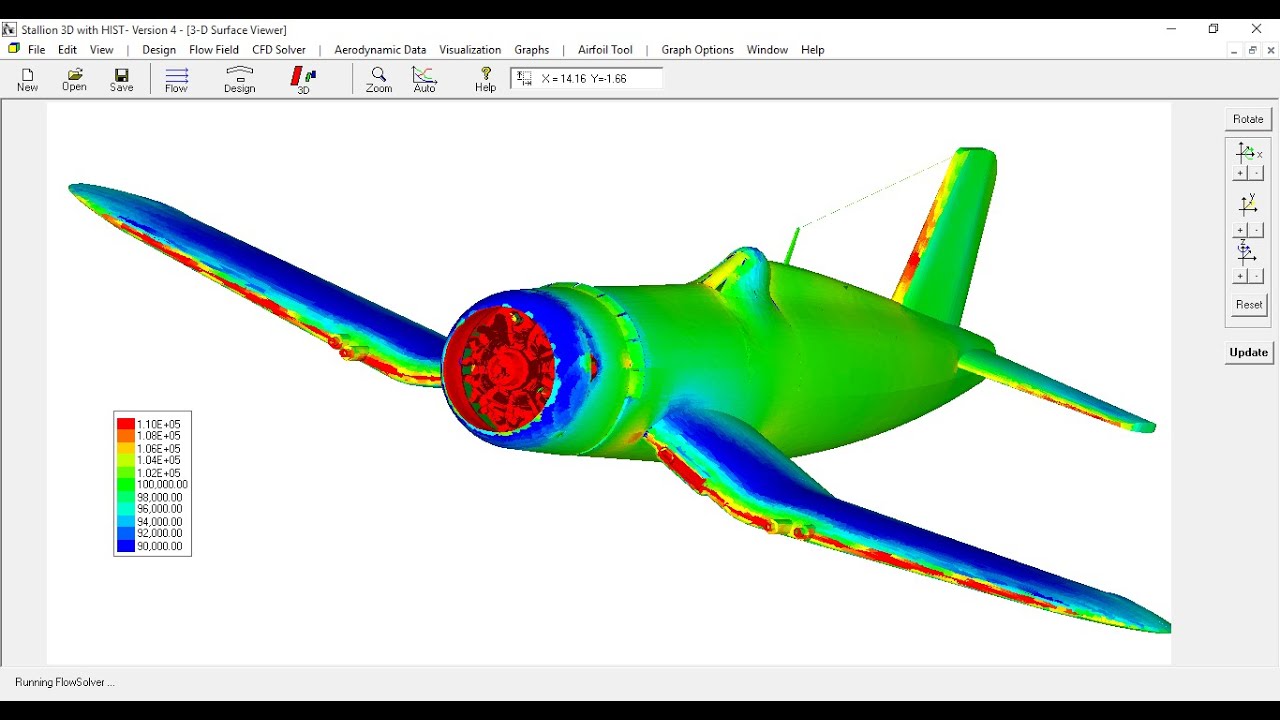Screen dimensions: 1280x720
Task: Switch to the 3D view icon
Action: click(303, 80)
